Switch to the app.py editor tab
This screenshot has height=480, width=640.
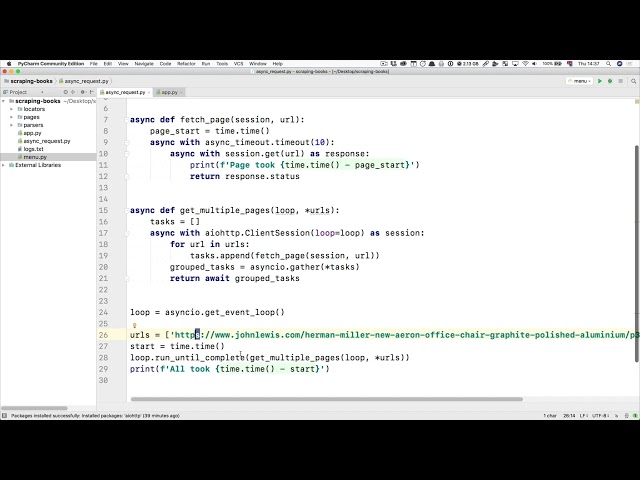click(x=169, y=92)
